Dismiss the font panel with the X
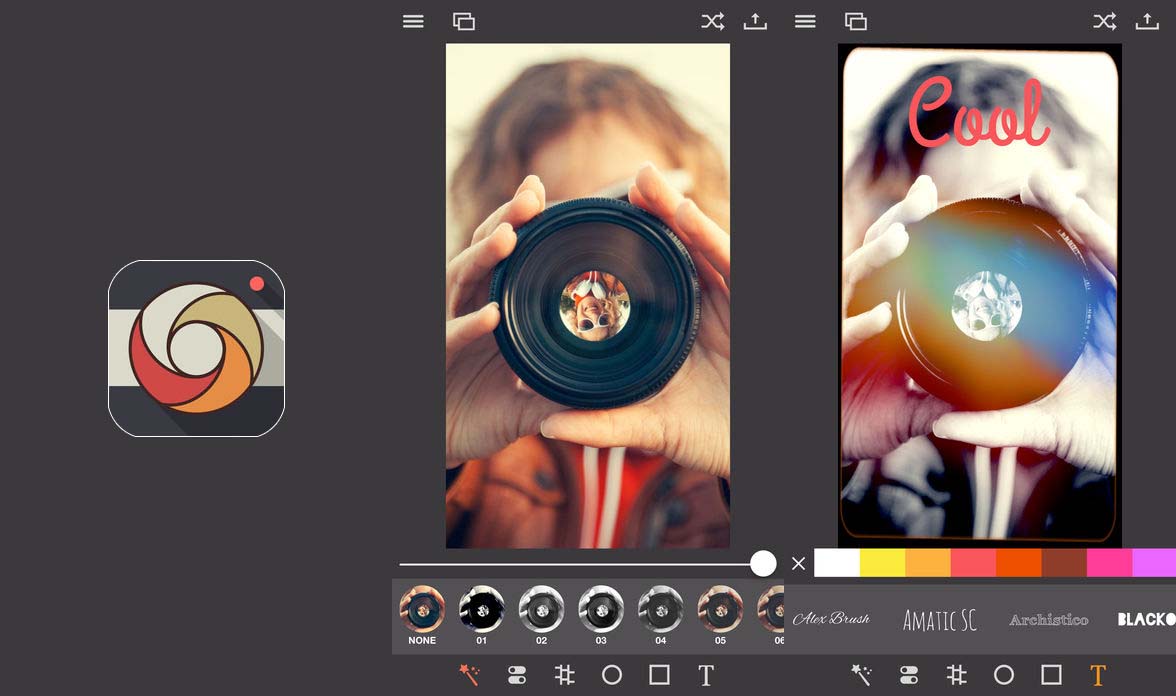 [x=797, y=563]
